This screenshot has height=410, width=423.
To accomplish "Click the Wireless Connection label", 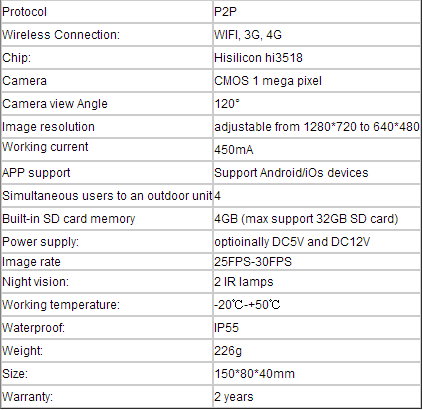I will 61,35.
